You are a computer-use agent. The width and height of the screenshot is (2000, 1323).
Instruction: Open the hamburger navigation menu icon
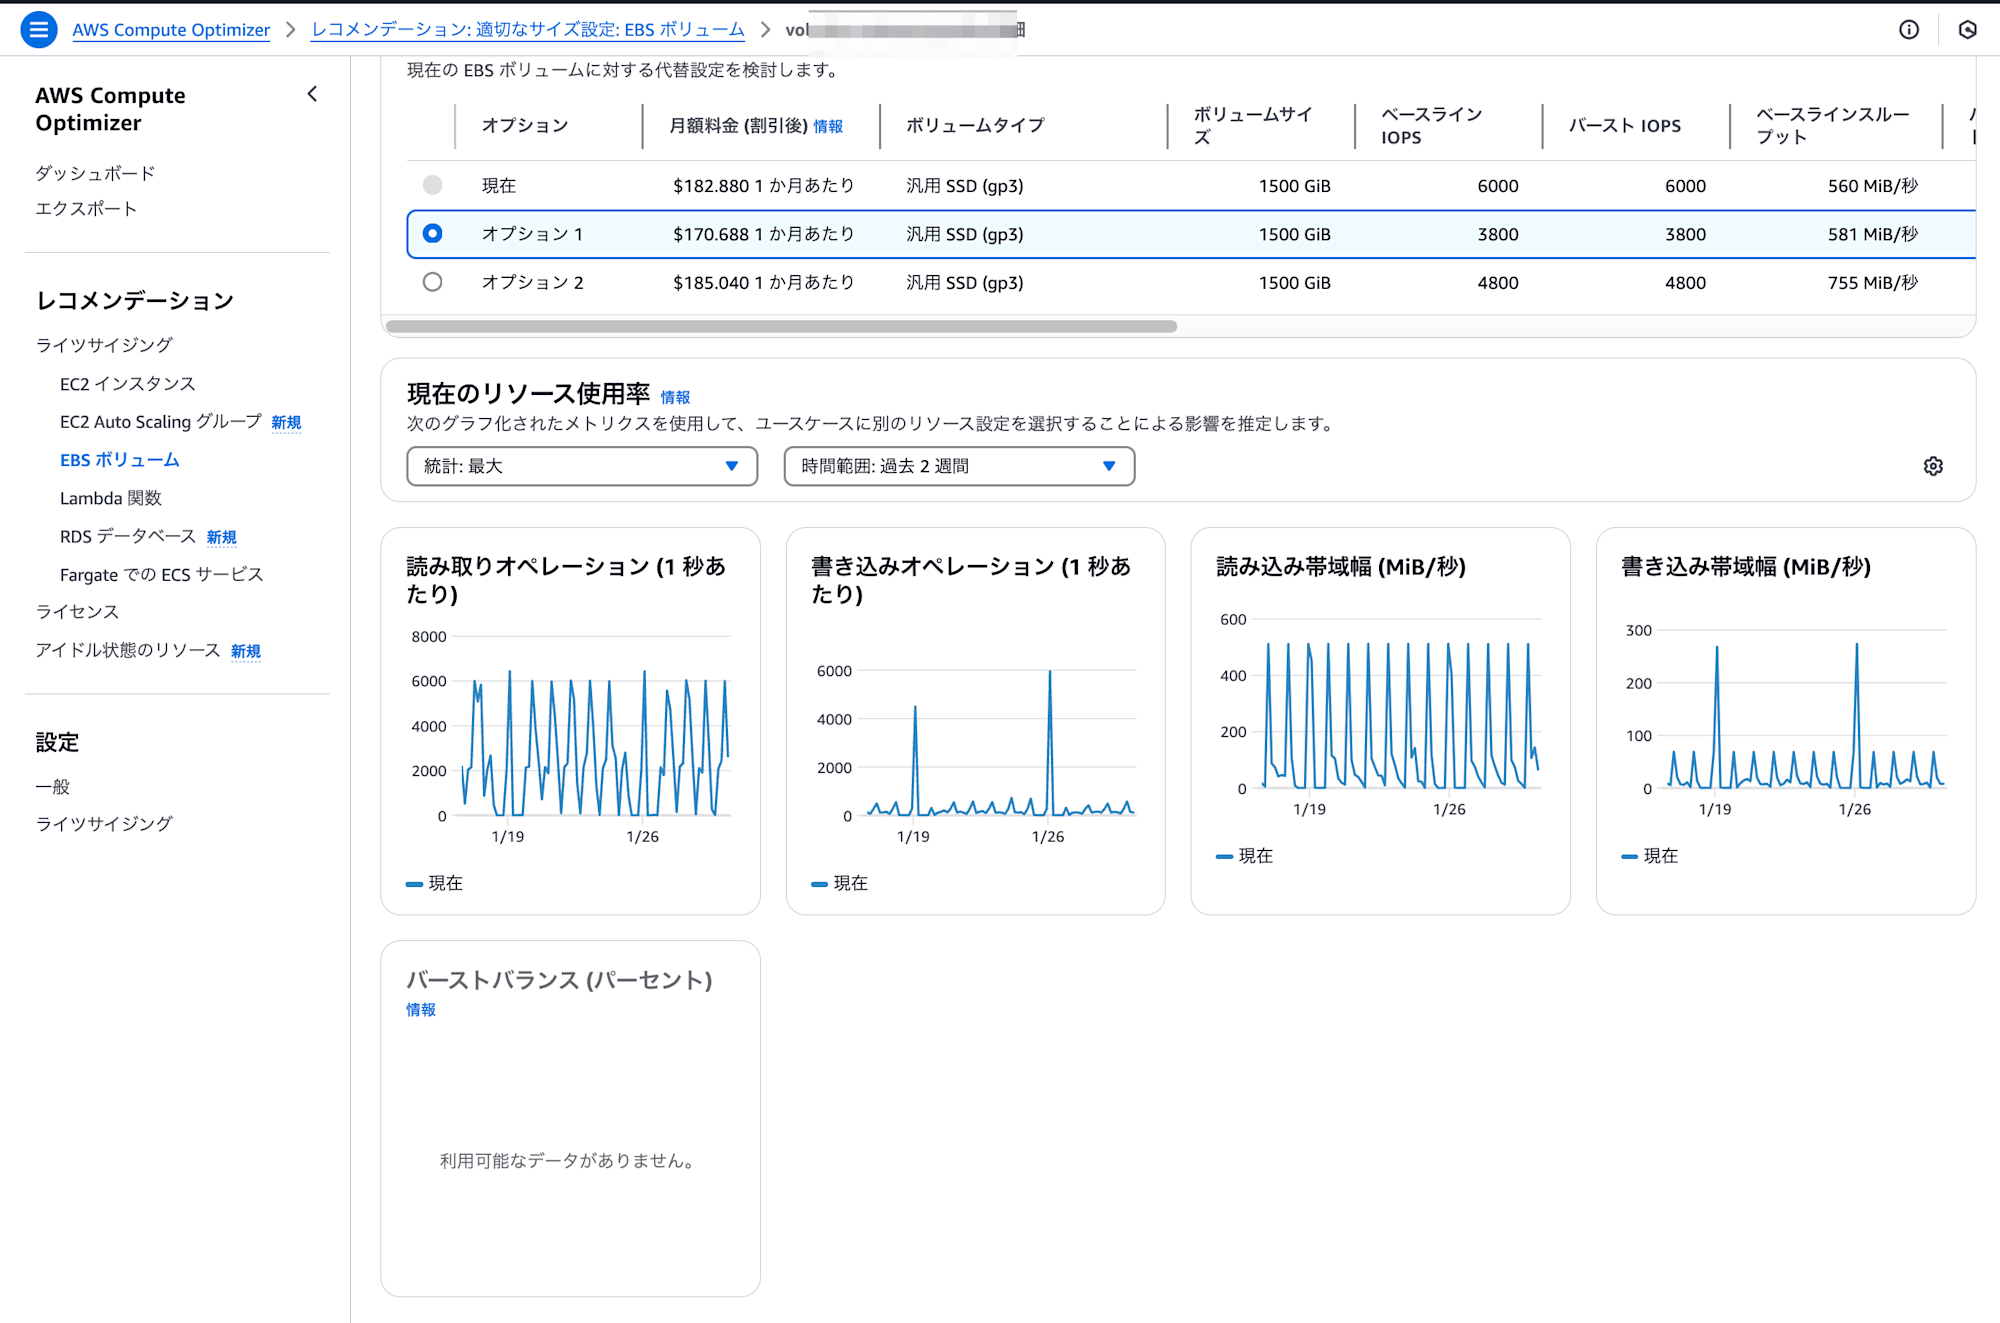[x=38, y=29]
